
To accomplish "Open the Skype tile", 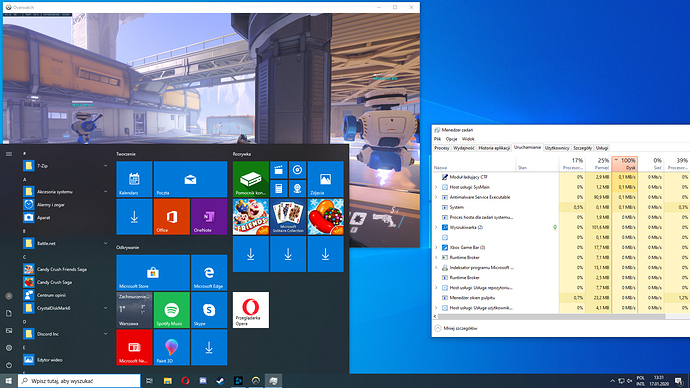I will 209,310.
